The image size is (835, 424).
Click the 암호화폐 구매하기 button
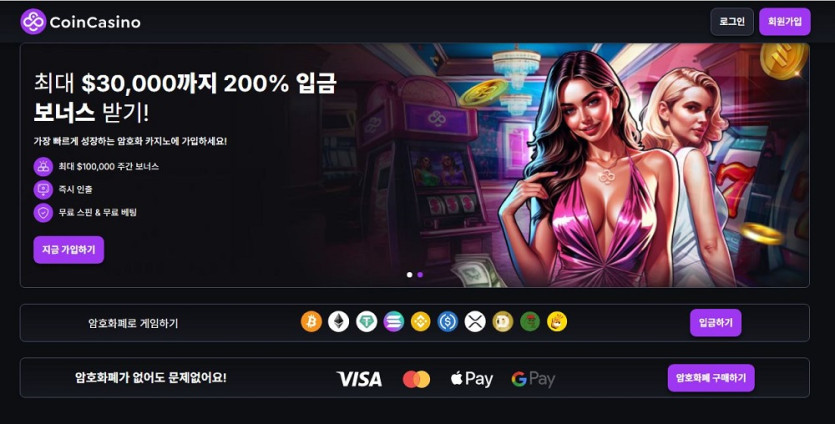[711, 378]
